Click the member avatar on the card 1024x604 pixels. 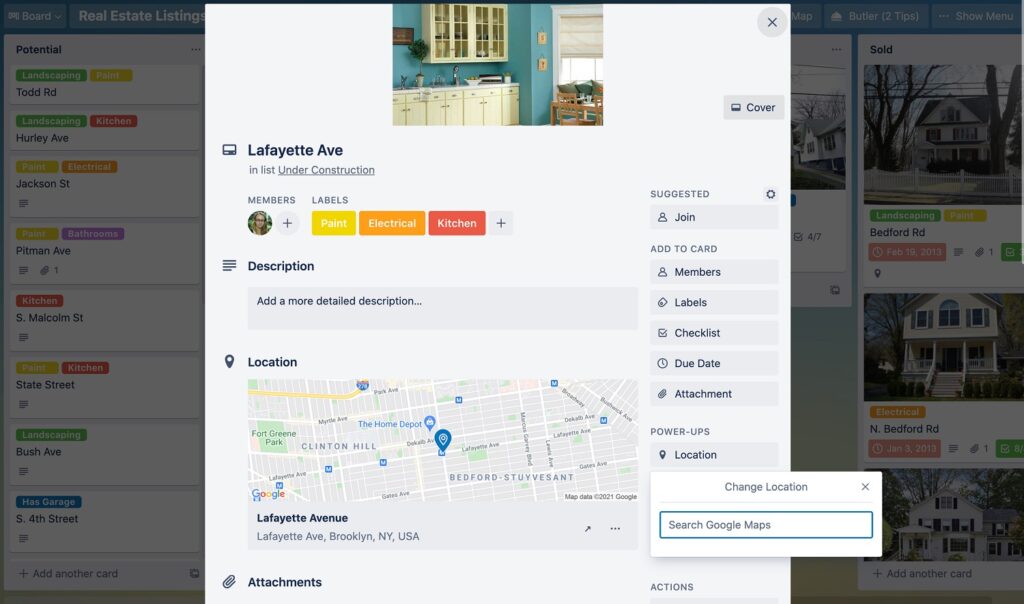pos(259,223)
